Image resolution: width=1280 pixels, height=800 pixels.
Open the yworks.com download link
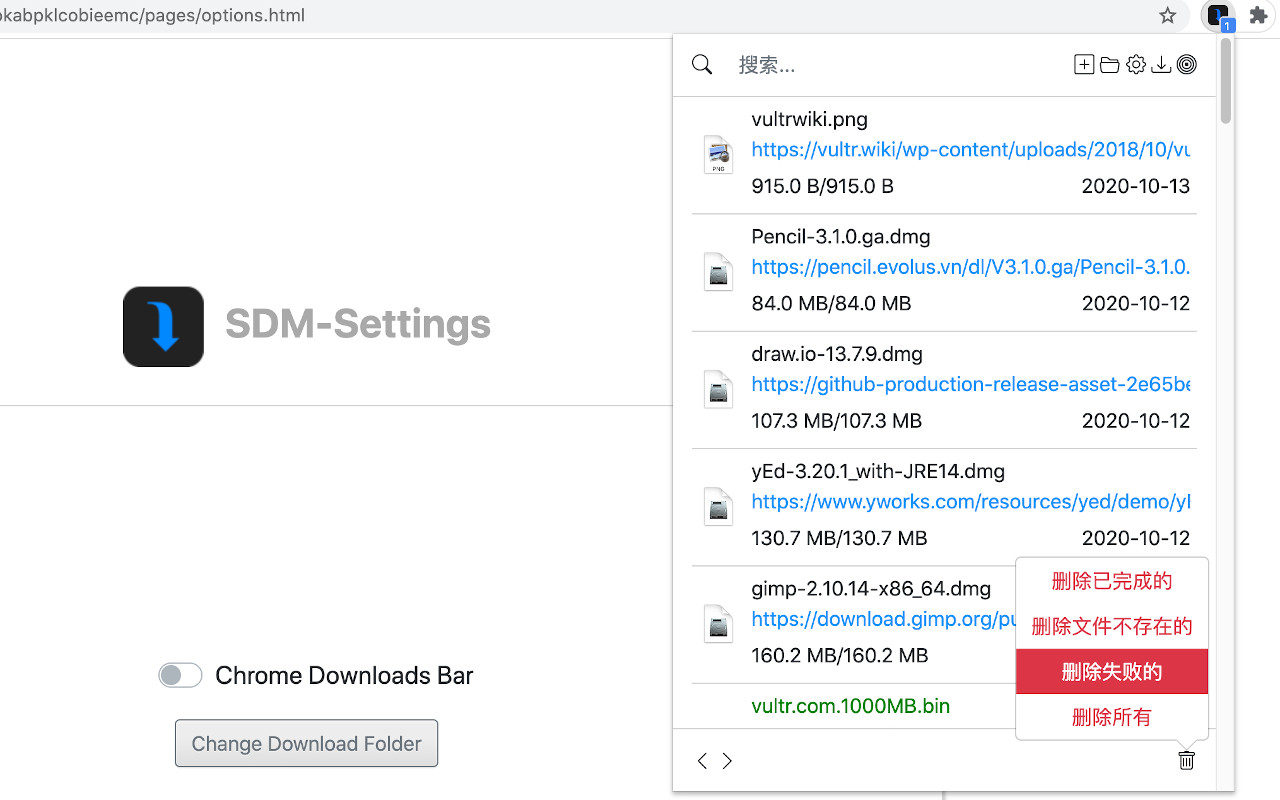point(970,501)
